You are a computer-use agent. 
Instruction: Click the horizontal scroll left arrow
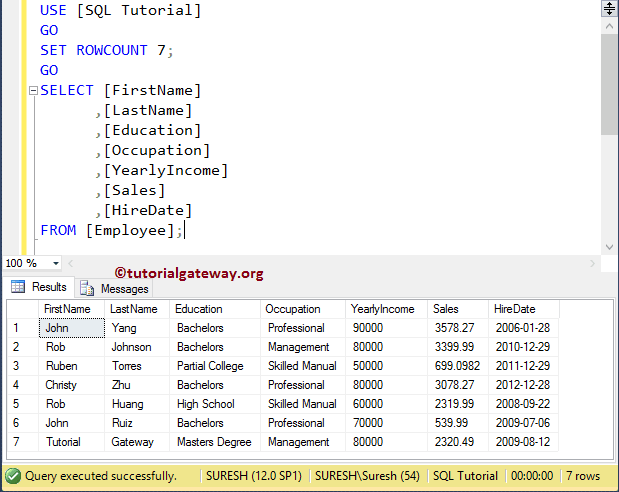71,263
